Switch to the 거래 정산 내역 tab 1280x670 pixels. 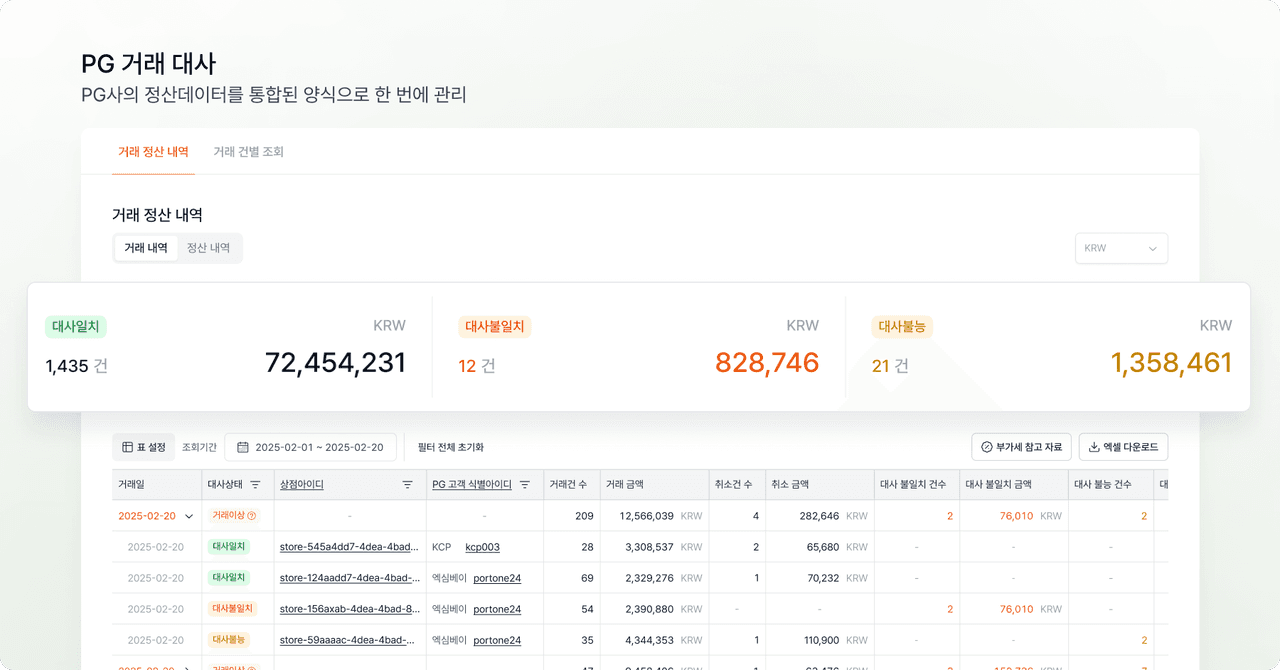point(153,152)
